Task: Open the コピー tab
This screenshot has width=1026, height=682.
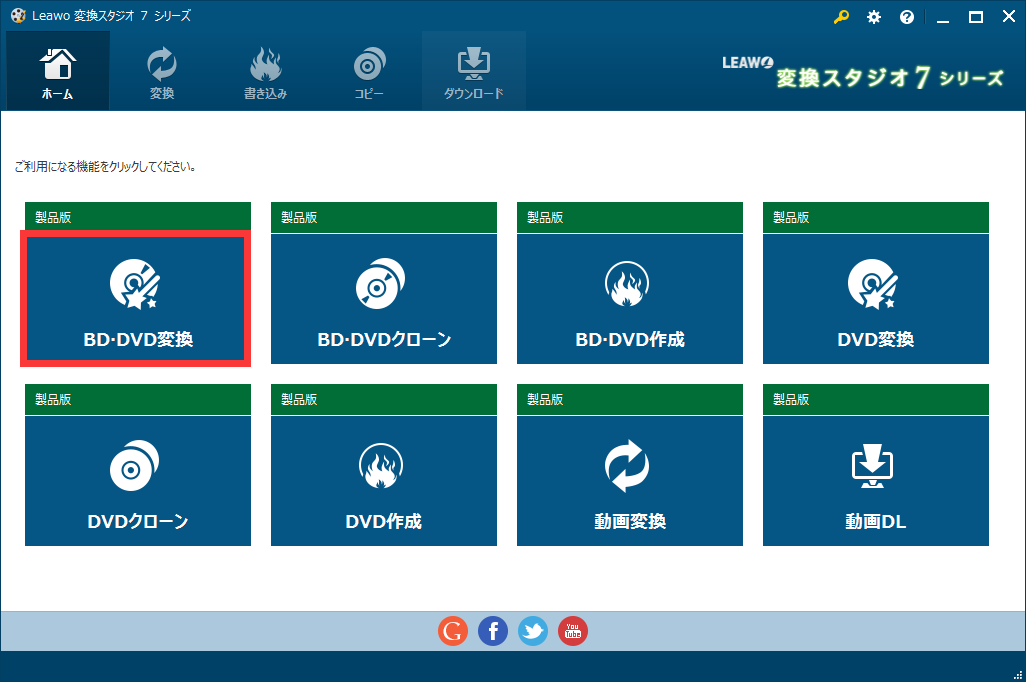Action: [369, 70]
